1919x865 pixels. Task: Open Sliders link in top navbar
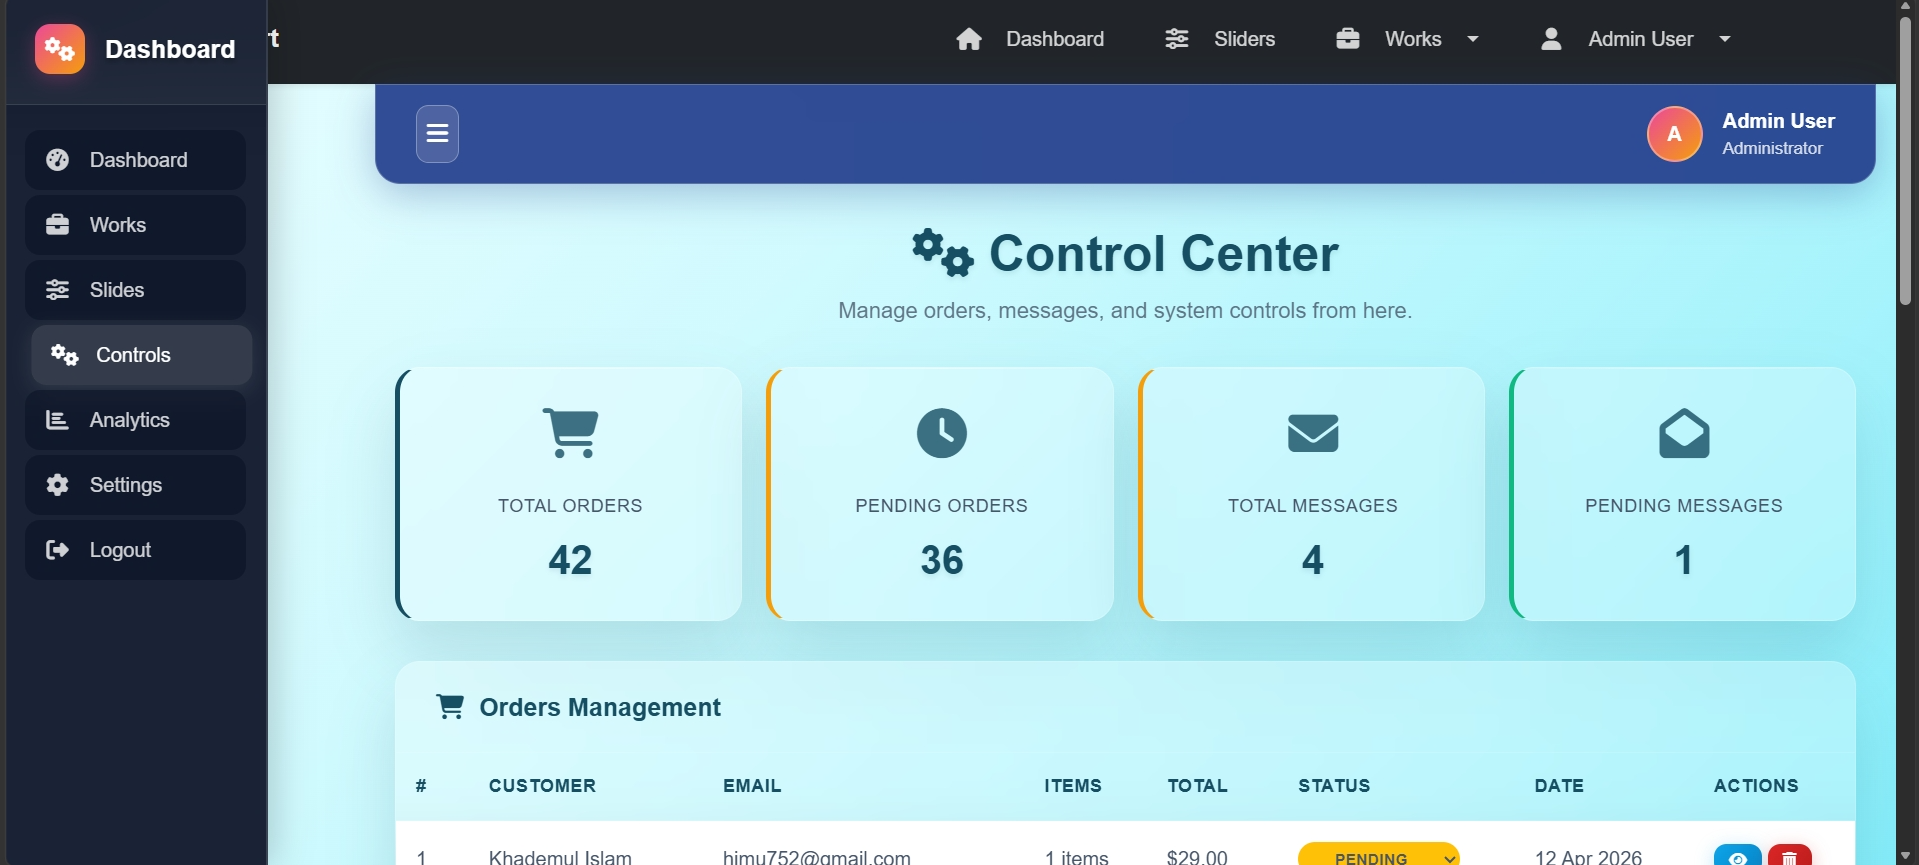[1244, 39]
